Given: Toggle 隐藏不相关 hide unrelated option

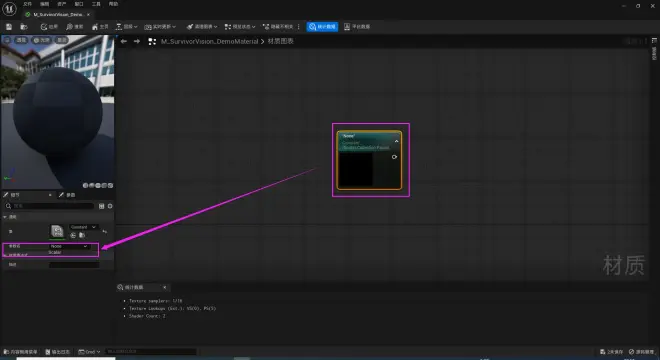Looking at the screenshot, I should click(278, 27).
